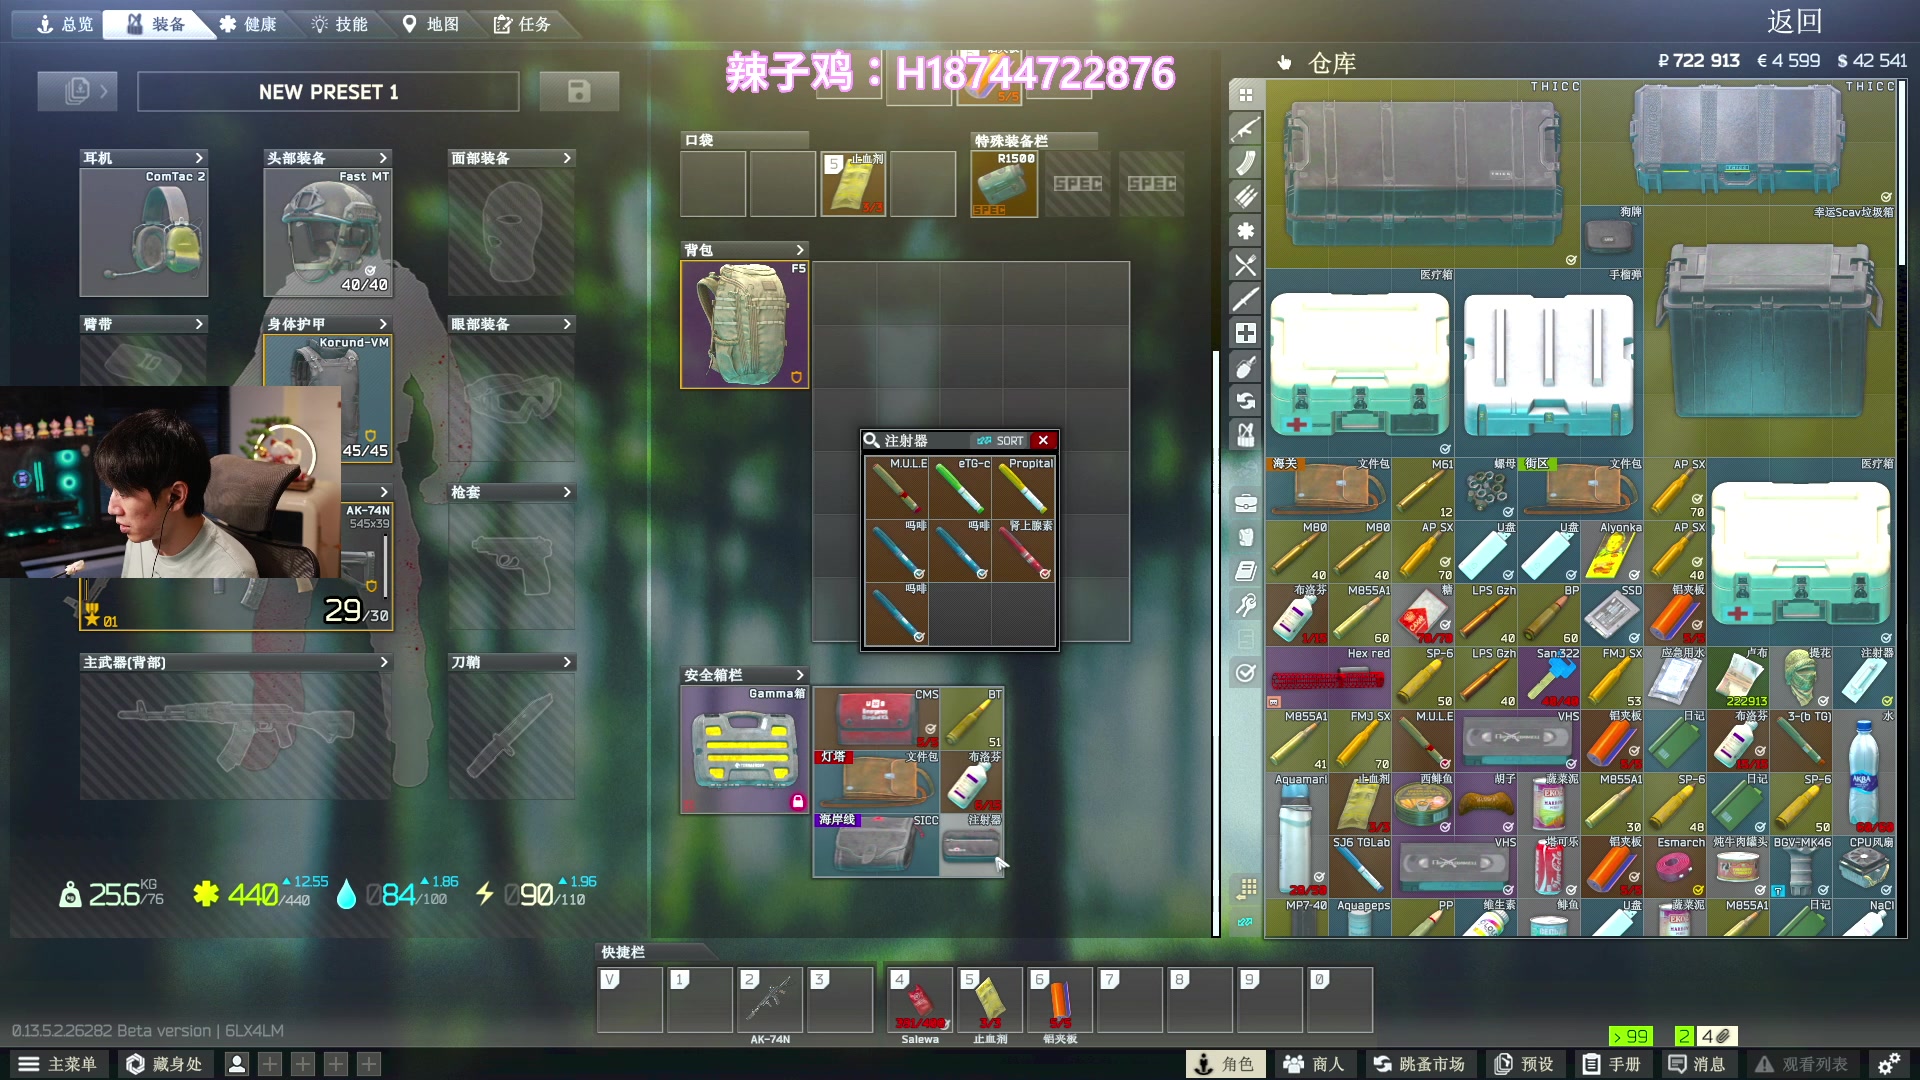Filter stash by food fork-knife icon

1245,265
